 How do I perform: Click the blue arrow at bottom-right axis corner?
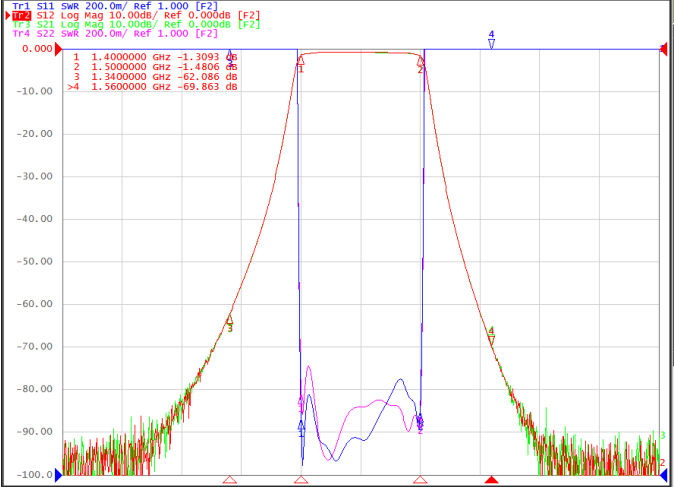[x=663, y=475]
